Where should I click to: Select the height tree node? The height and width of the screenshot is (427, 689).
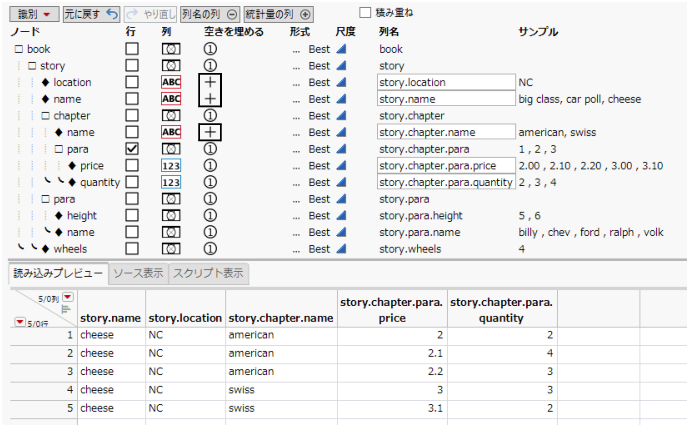tap(82, 216)
